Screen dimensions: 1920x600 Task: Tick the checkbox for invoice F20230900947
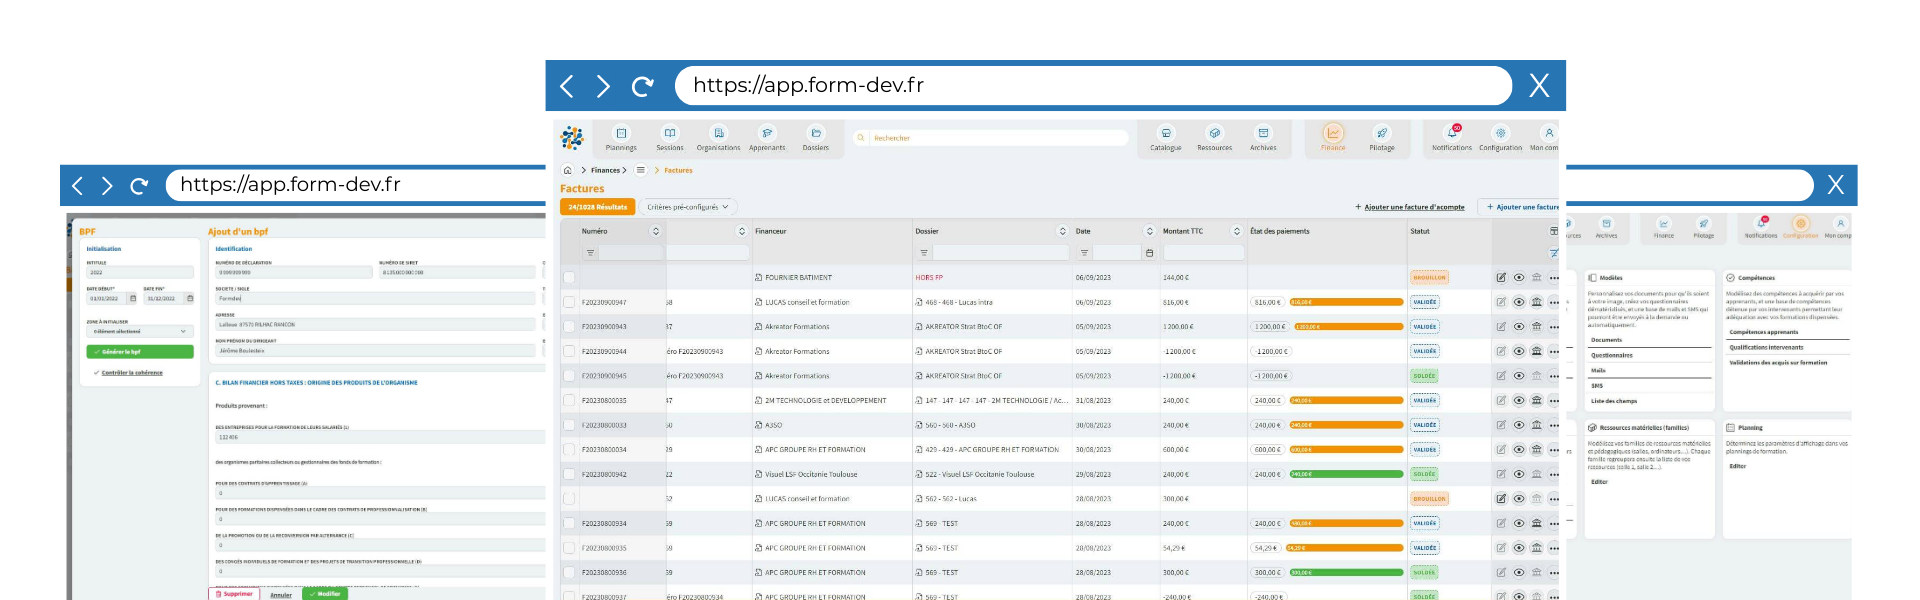569,302
